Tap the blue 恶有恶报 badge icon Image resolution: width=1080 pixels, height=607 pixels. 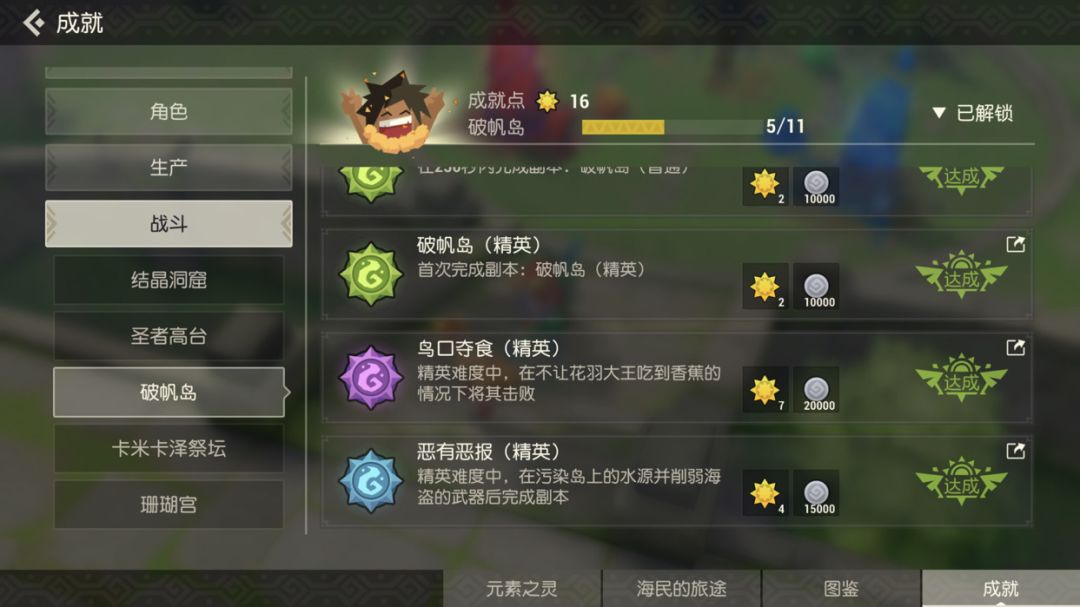tap(371, 481)
